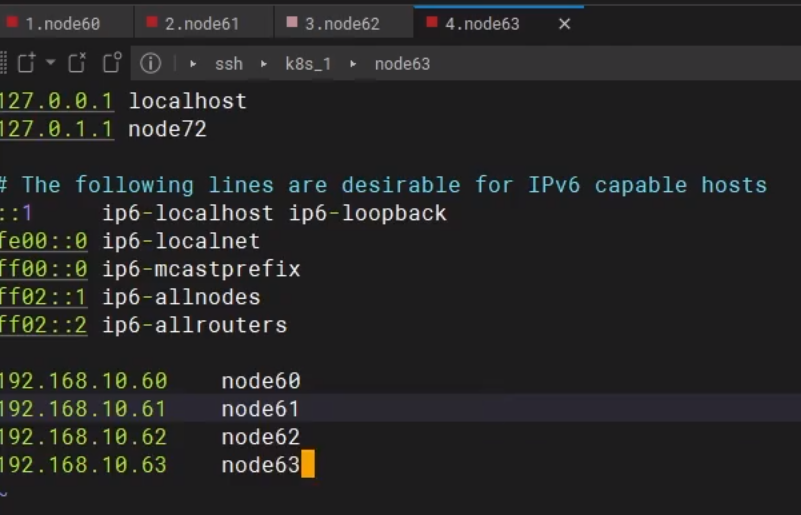This screenshot has width=801, height=515.
Task: Click the new session icon with plus
Action: pos(26,63)
